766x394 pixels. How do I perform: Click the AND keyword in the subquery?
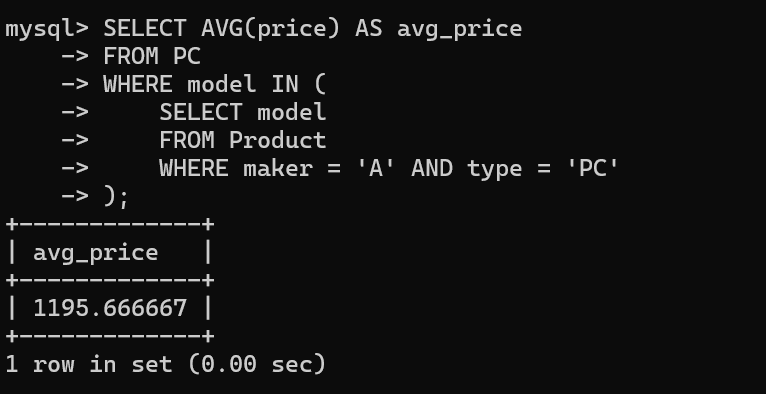(432, 168)
